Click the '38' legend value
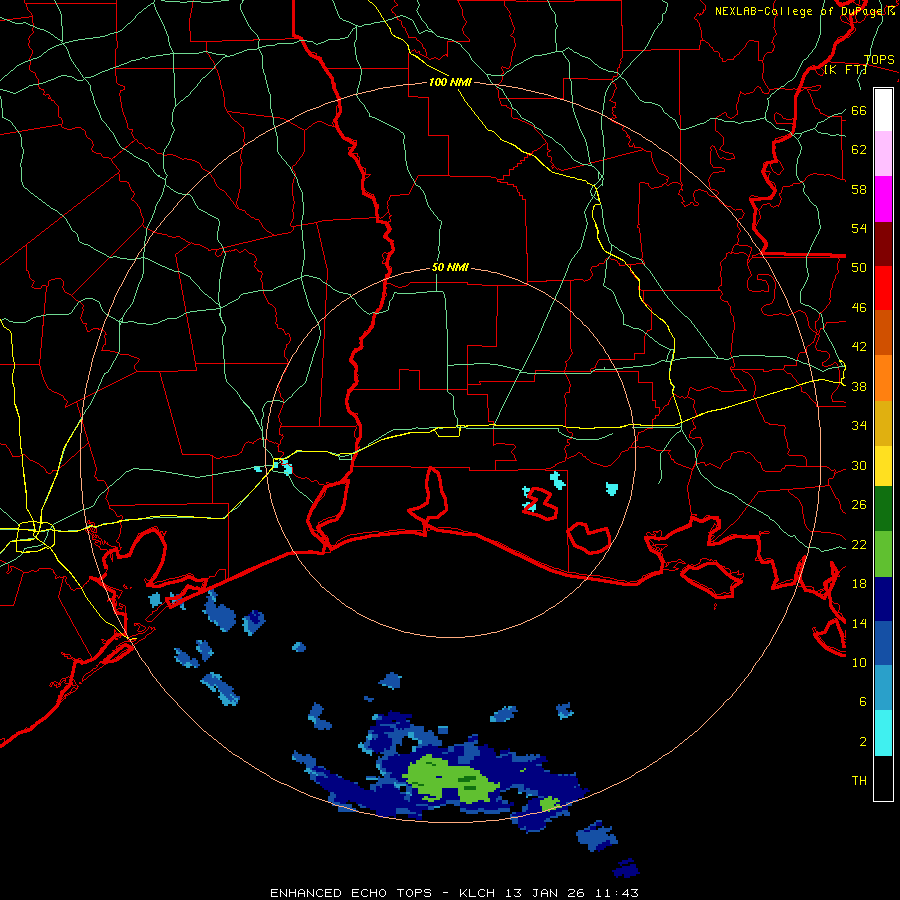The image size is (900, 900). pos(859,387)
